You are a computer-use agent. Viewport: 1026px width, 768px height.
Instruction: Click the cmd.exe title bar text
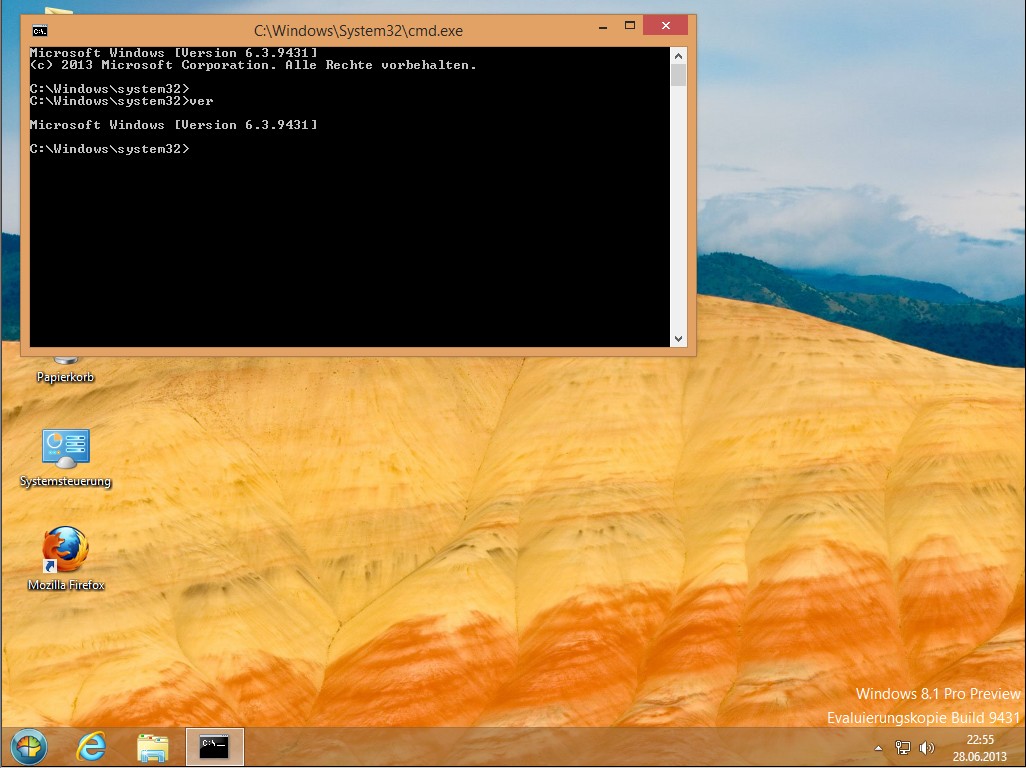(x=358, y=31)
